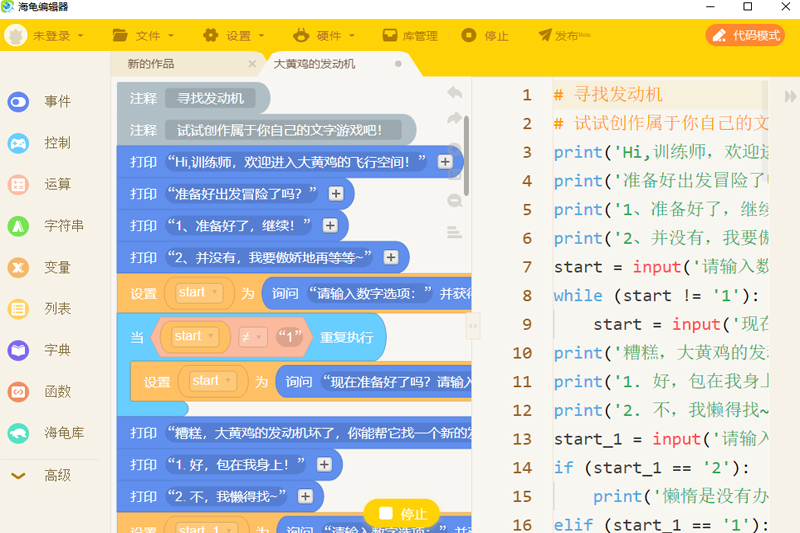Click 发布 (Publish) button
Image resolution: width=800 pixels, height=533 pixels.
point(564,36)
